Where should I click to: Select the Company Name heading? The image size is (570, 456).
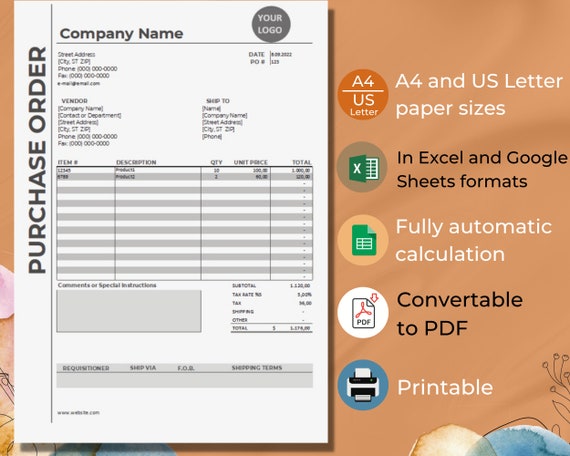tap(121, 33)
